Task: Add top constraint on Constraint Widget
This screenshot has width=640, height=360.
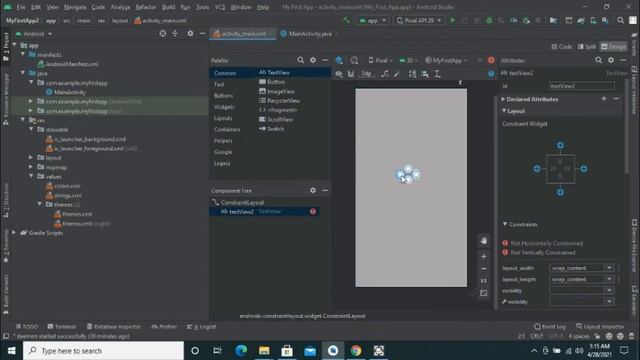Action: click(560, 145)
